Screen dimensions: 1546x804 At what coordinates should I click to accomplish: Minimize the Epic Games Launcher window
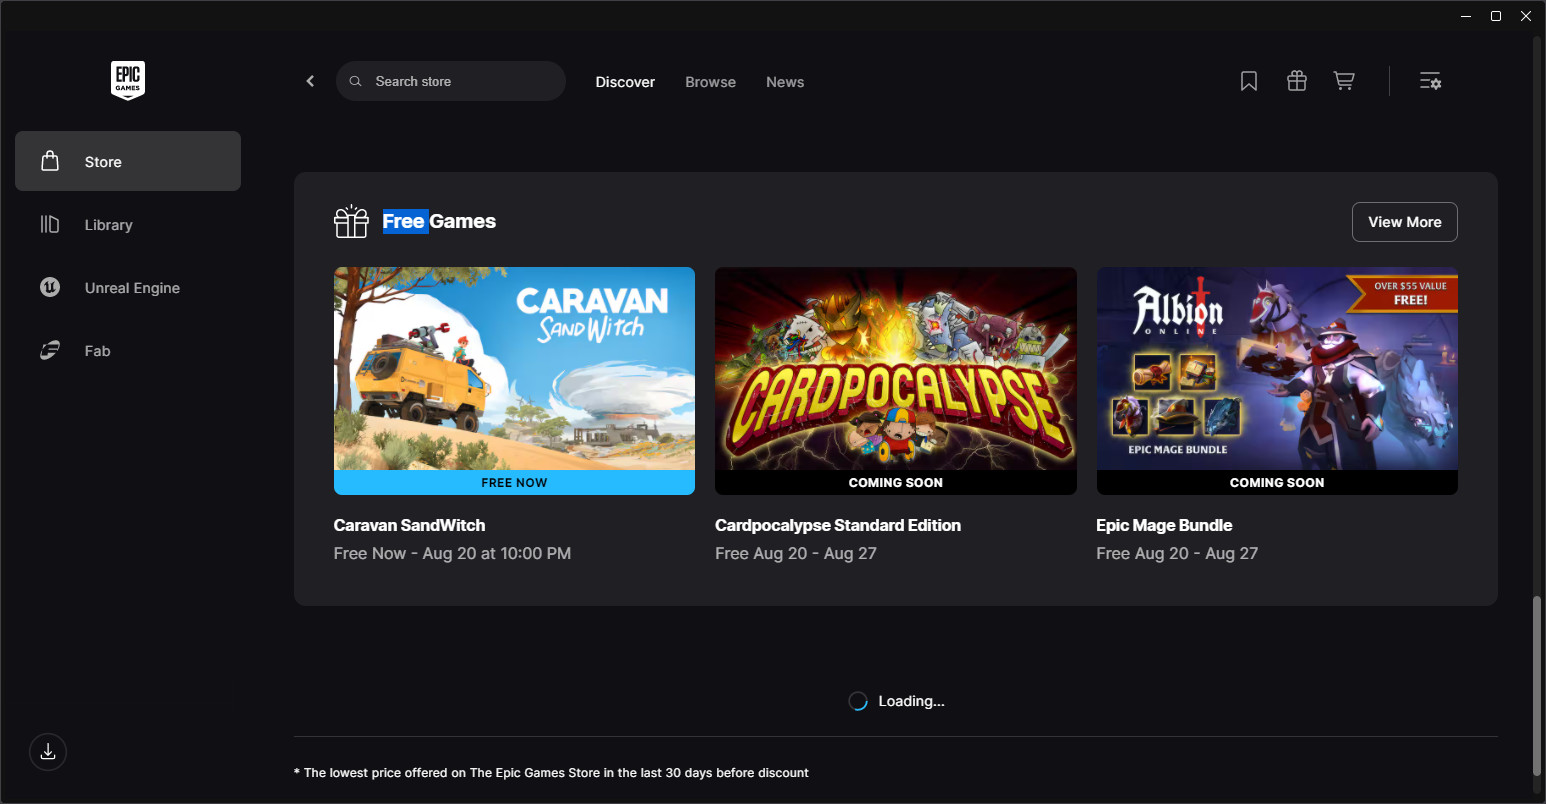pos(1466,15)
